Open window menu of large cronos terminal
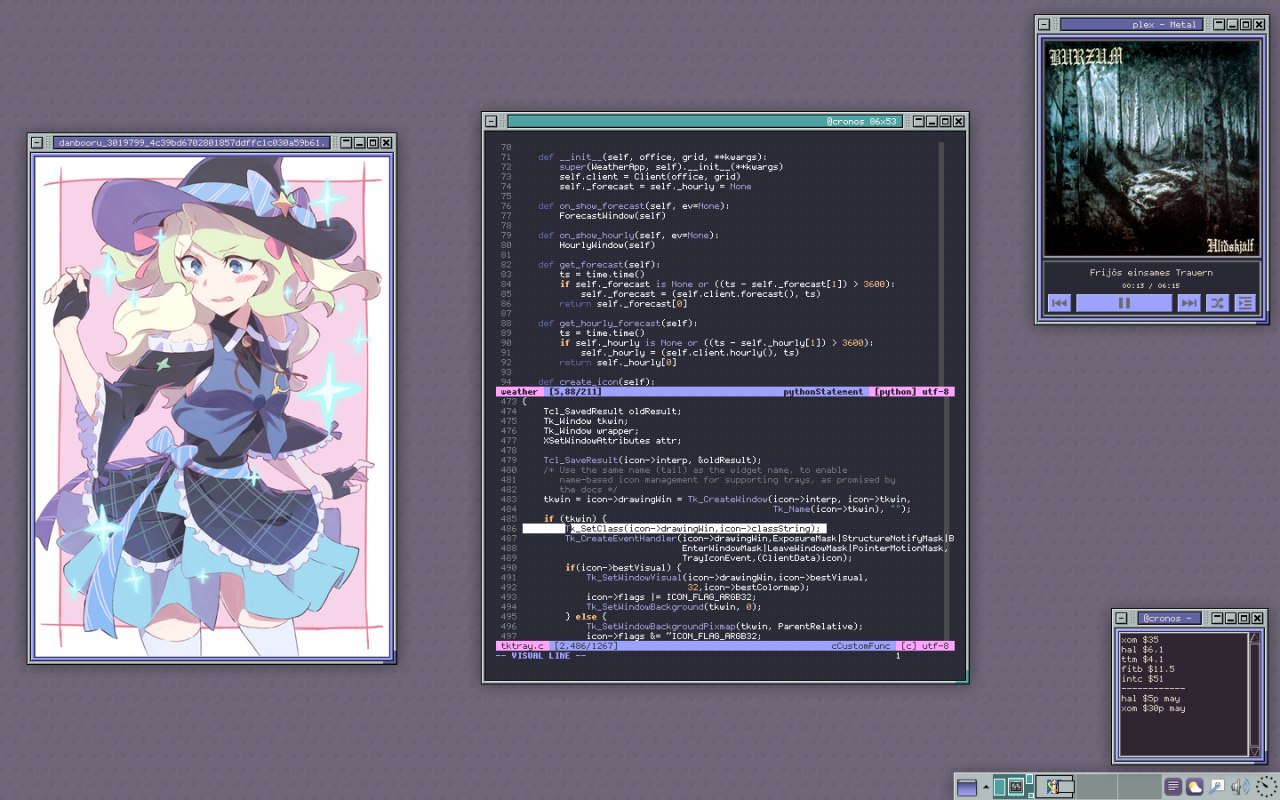The width and height of the screenshot is (1280, 800). tap(491, 121)
